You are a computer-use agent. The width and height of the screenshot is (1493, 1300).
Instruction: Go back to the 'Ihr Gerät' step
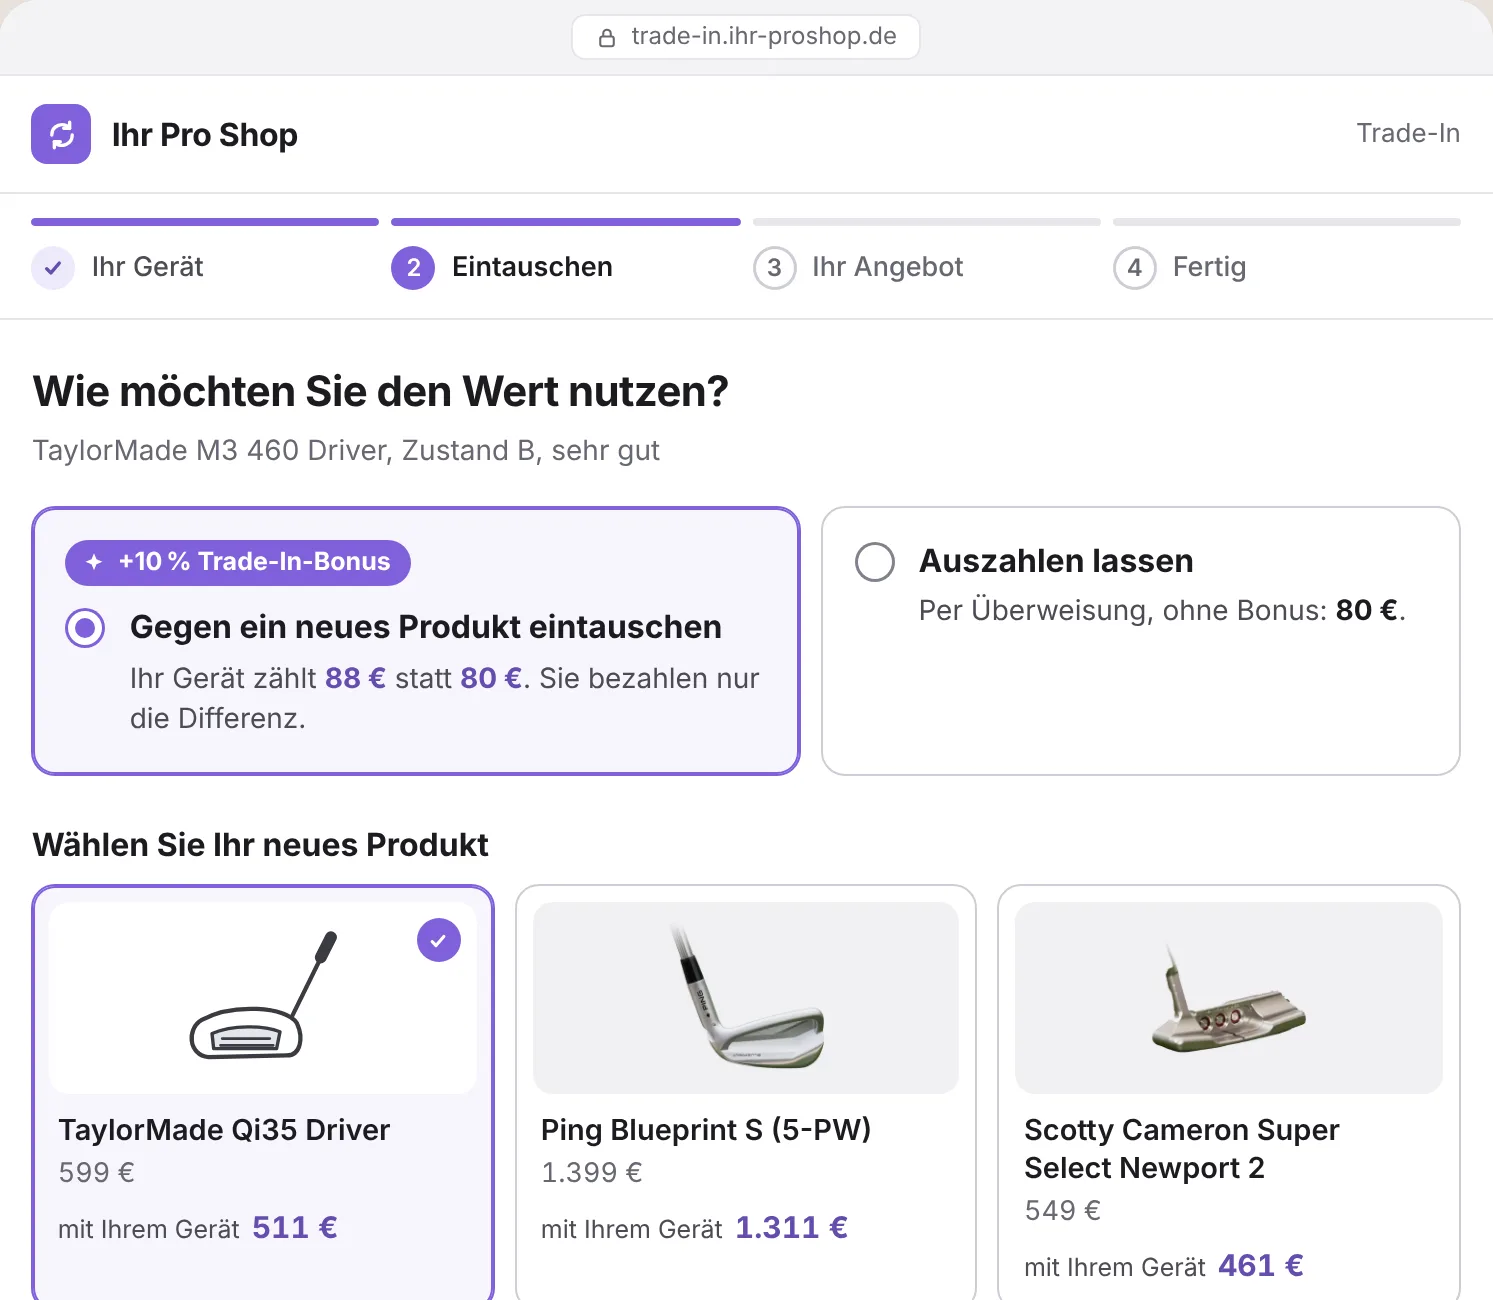pos(148,267)
